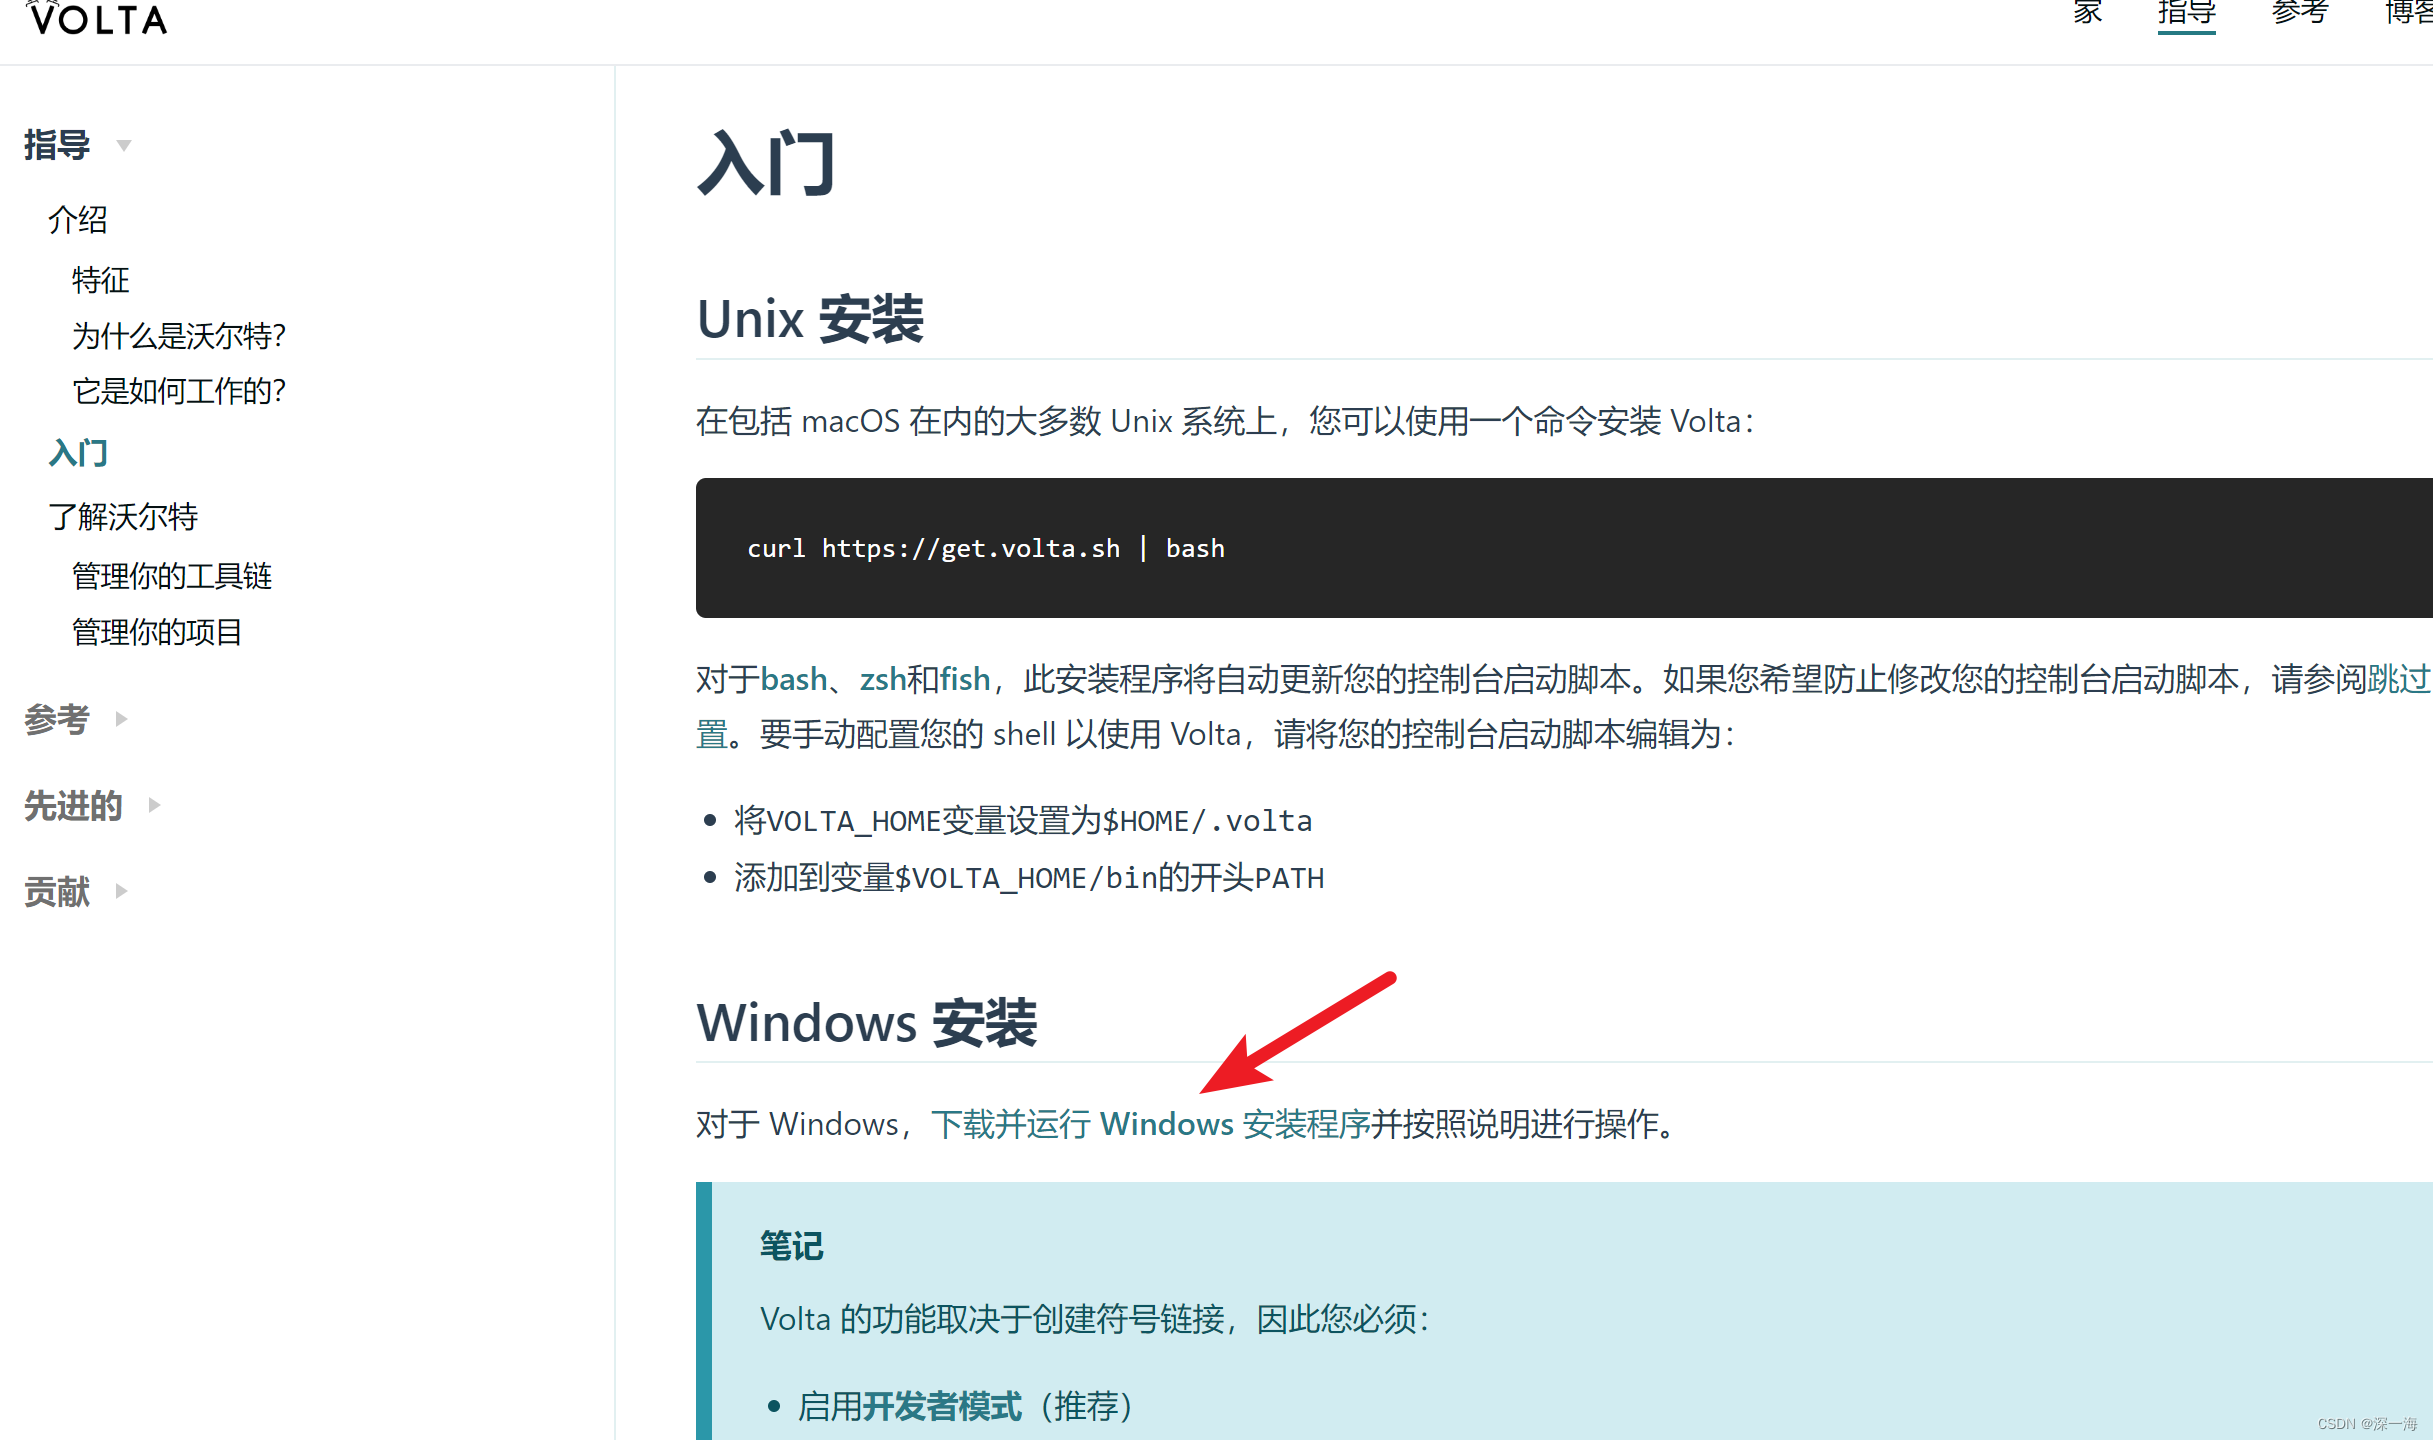
Task: Open 了解沃尔特 in sidebar
Action: point(123,517)
